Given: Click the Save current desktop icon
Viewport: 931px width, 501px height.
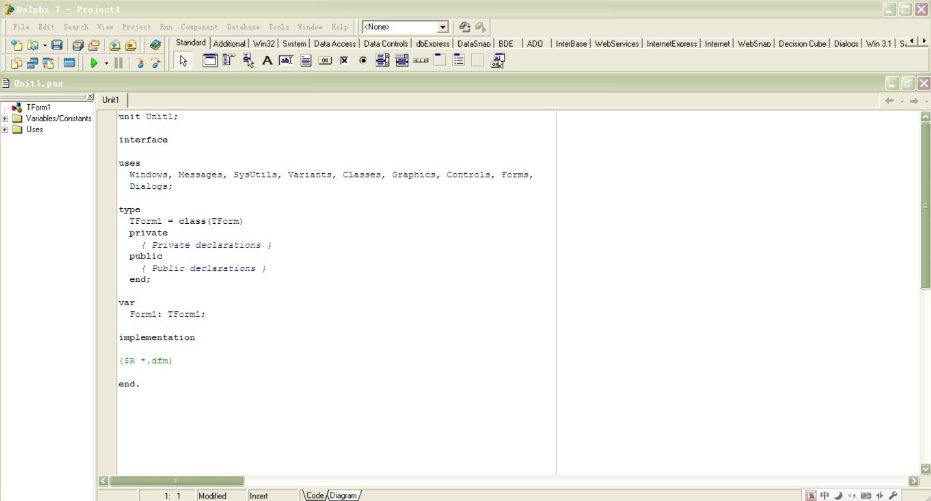Looking at the screenshot, I should [464, 27].
